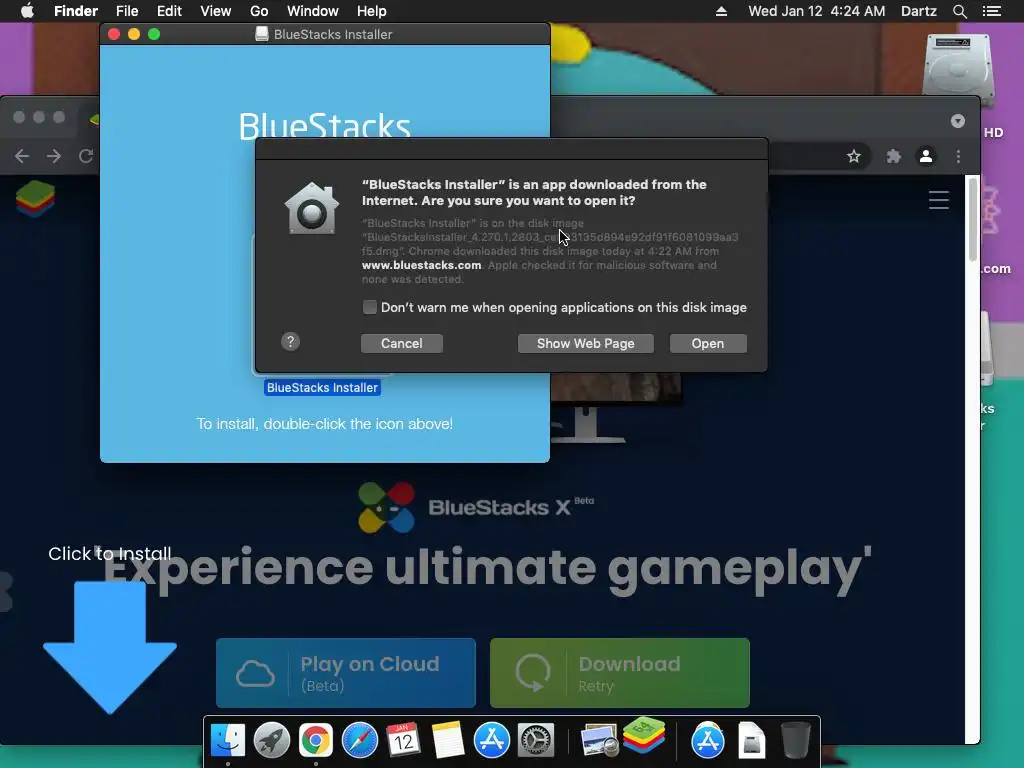Open the Apple menu

27,11
